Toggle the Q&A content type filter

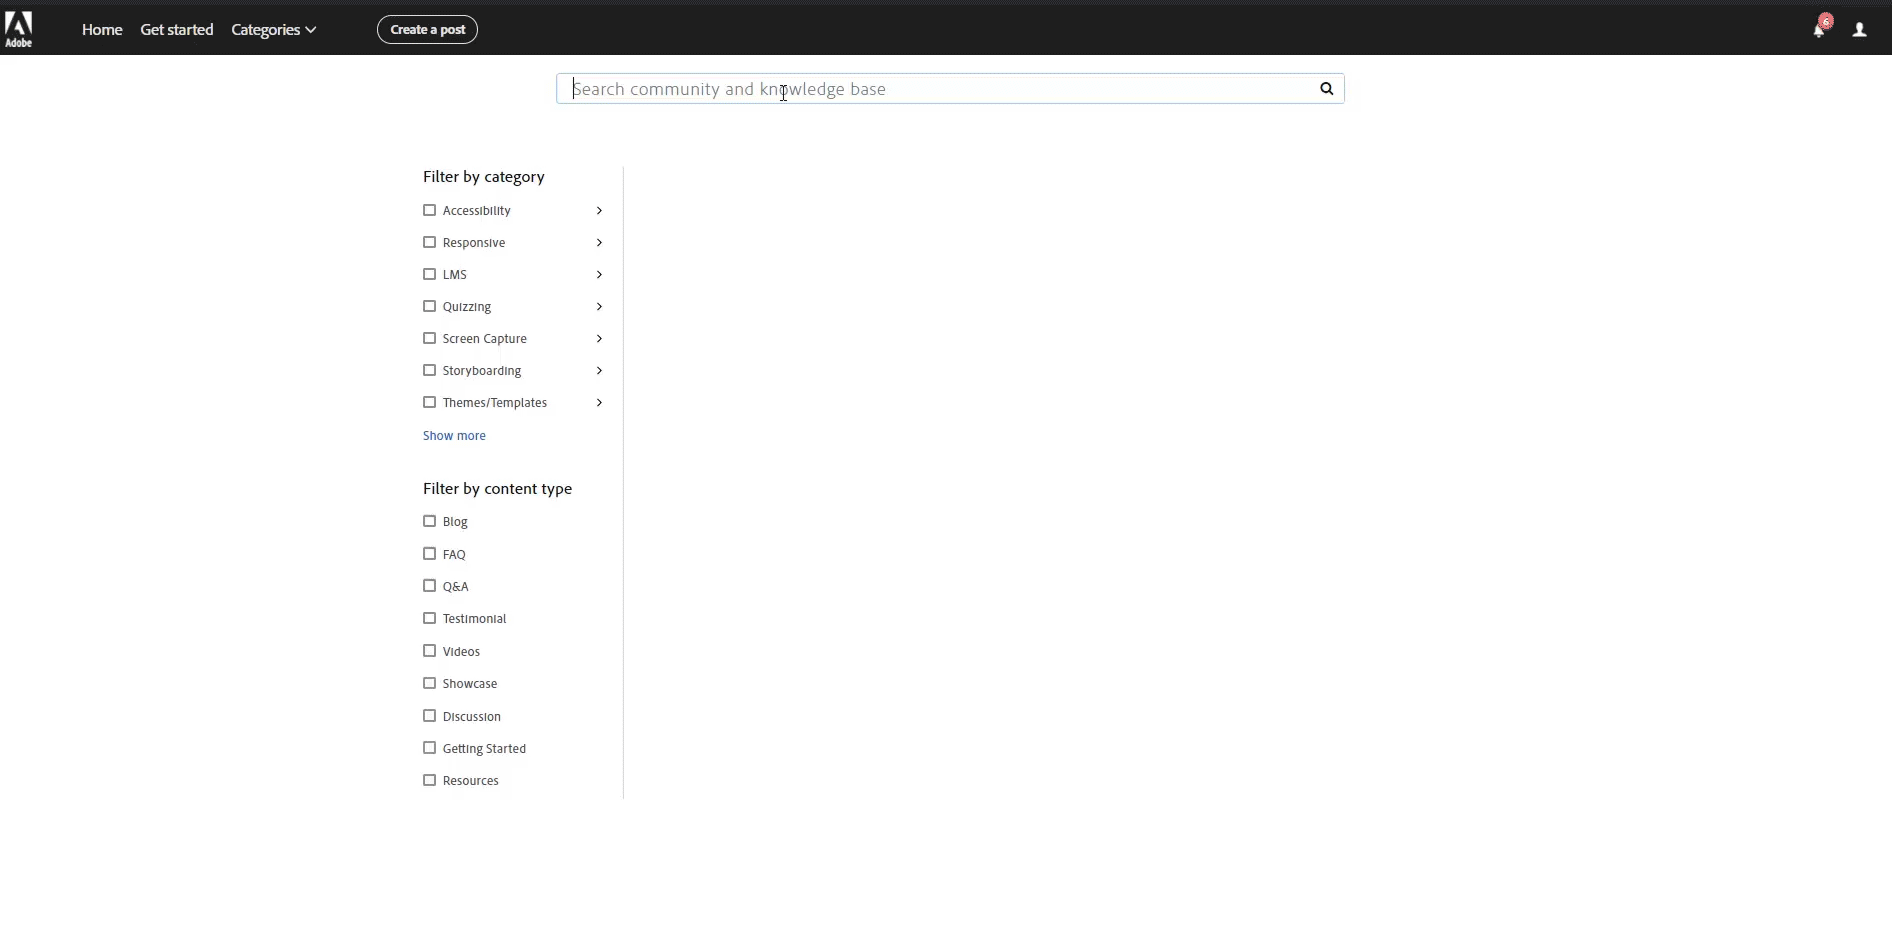click(x=430, y=586)
